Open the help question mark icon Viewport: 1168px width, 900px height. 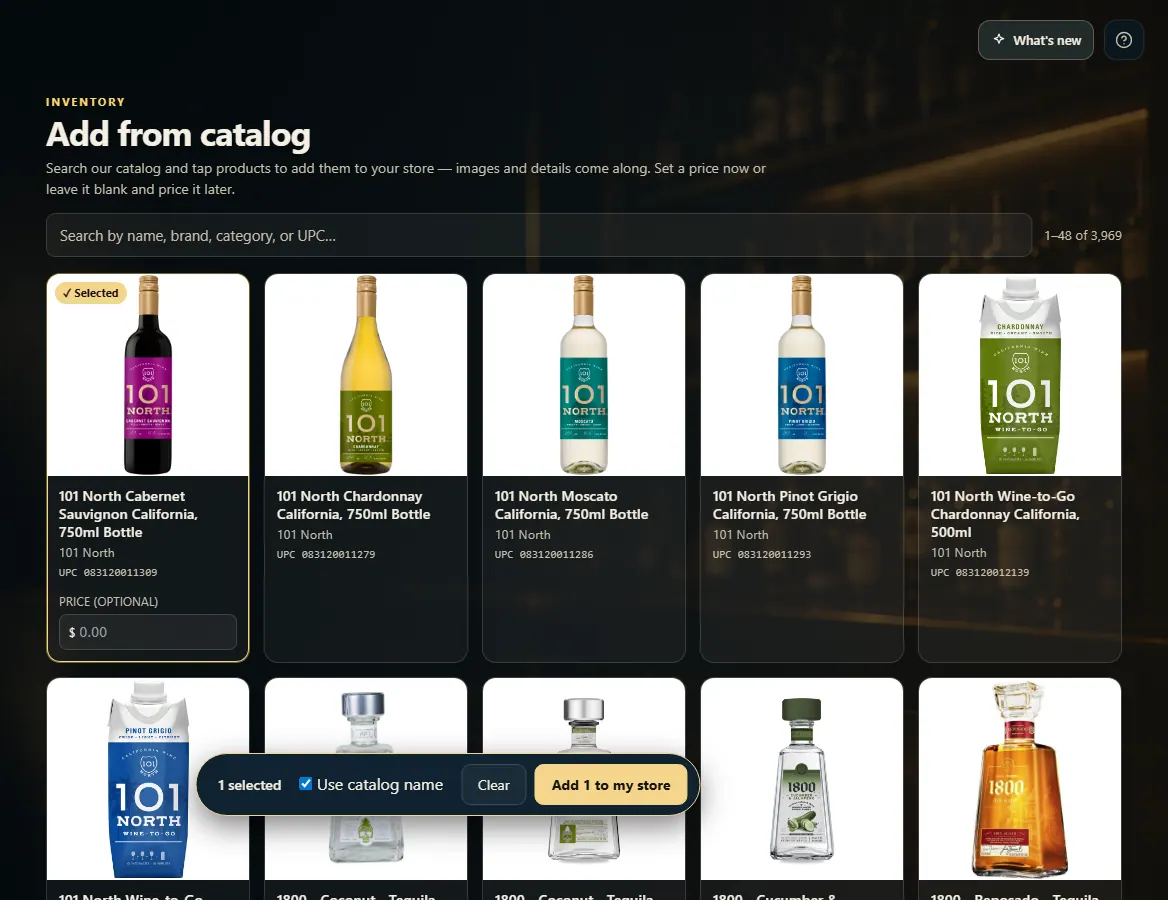point(1123,40)
